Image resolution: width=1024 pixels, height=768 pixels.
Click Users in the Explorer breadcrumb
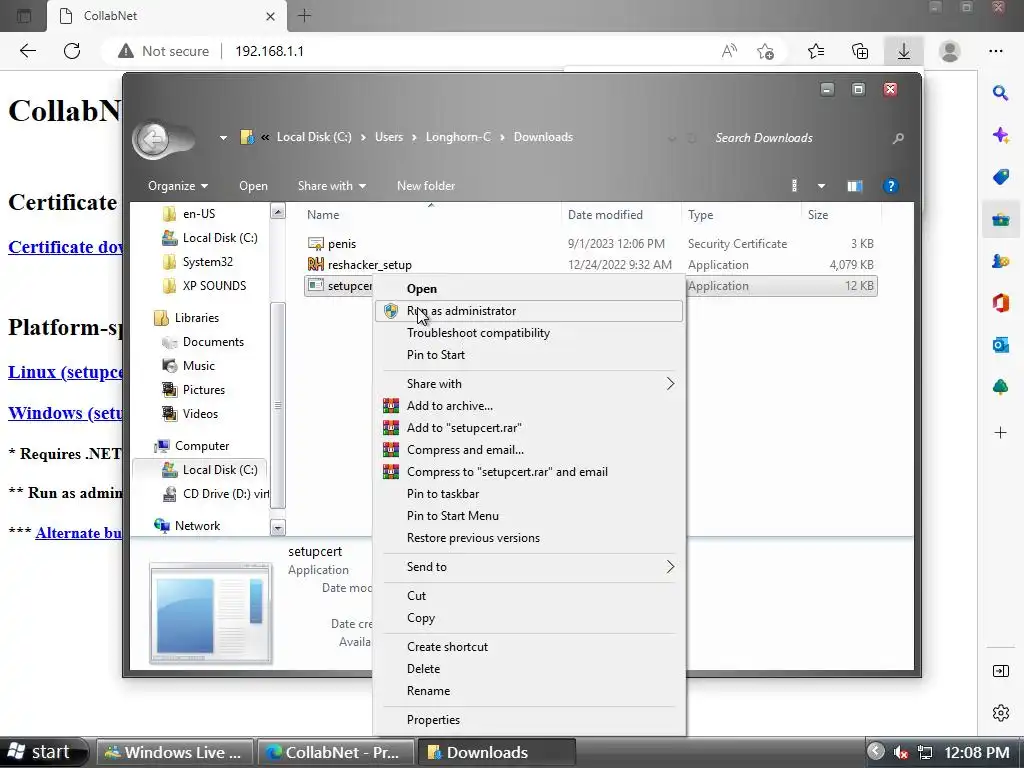[389, 137]
